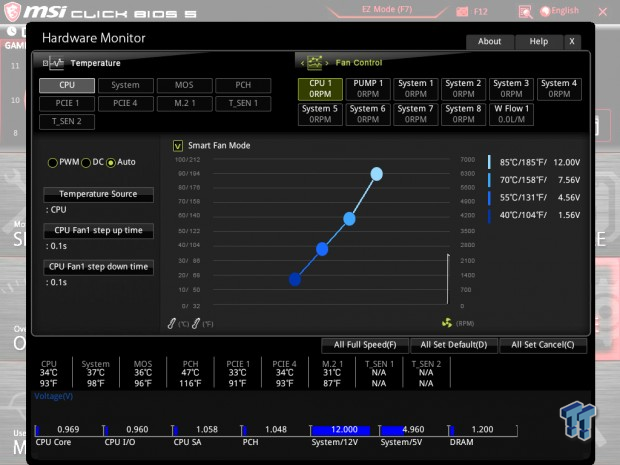Screen dimensions: 620x465
Task: Select W Flow 1 sensor
Action: pyautogui.click(x=511, y=114)
